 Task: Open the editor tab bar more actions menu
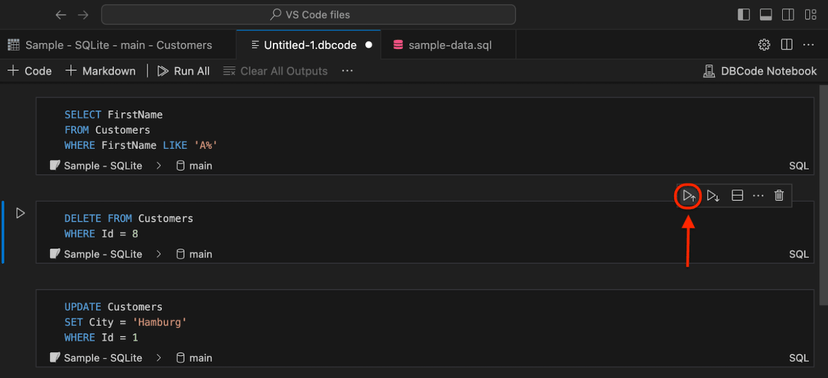[808, 45]
